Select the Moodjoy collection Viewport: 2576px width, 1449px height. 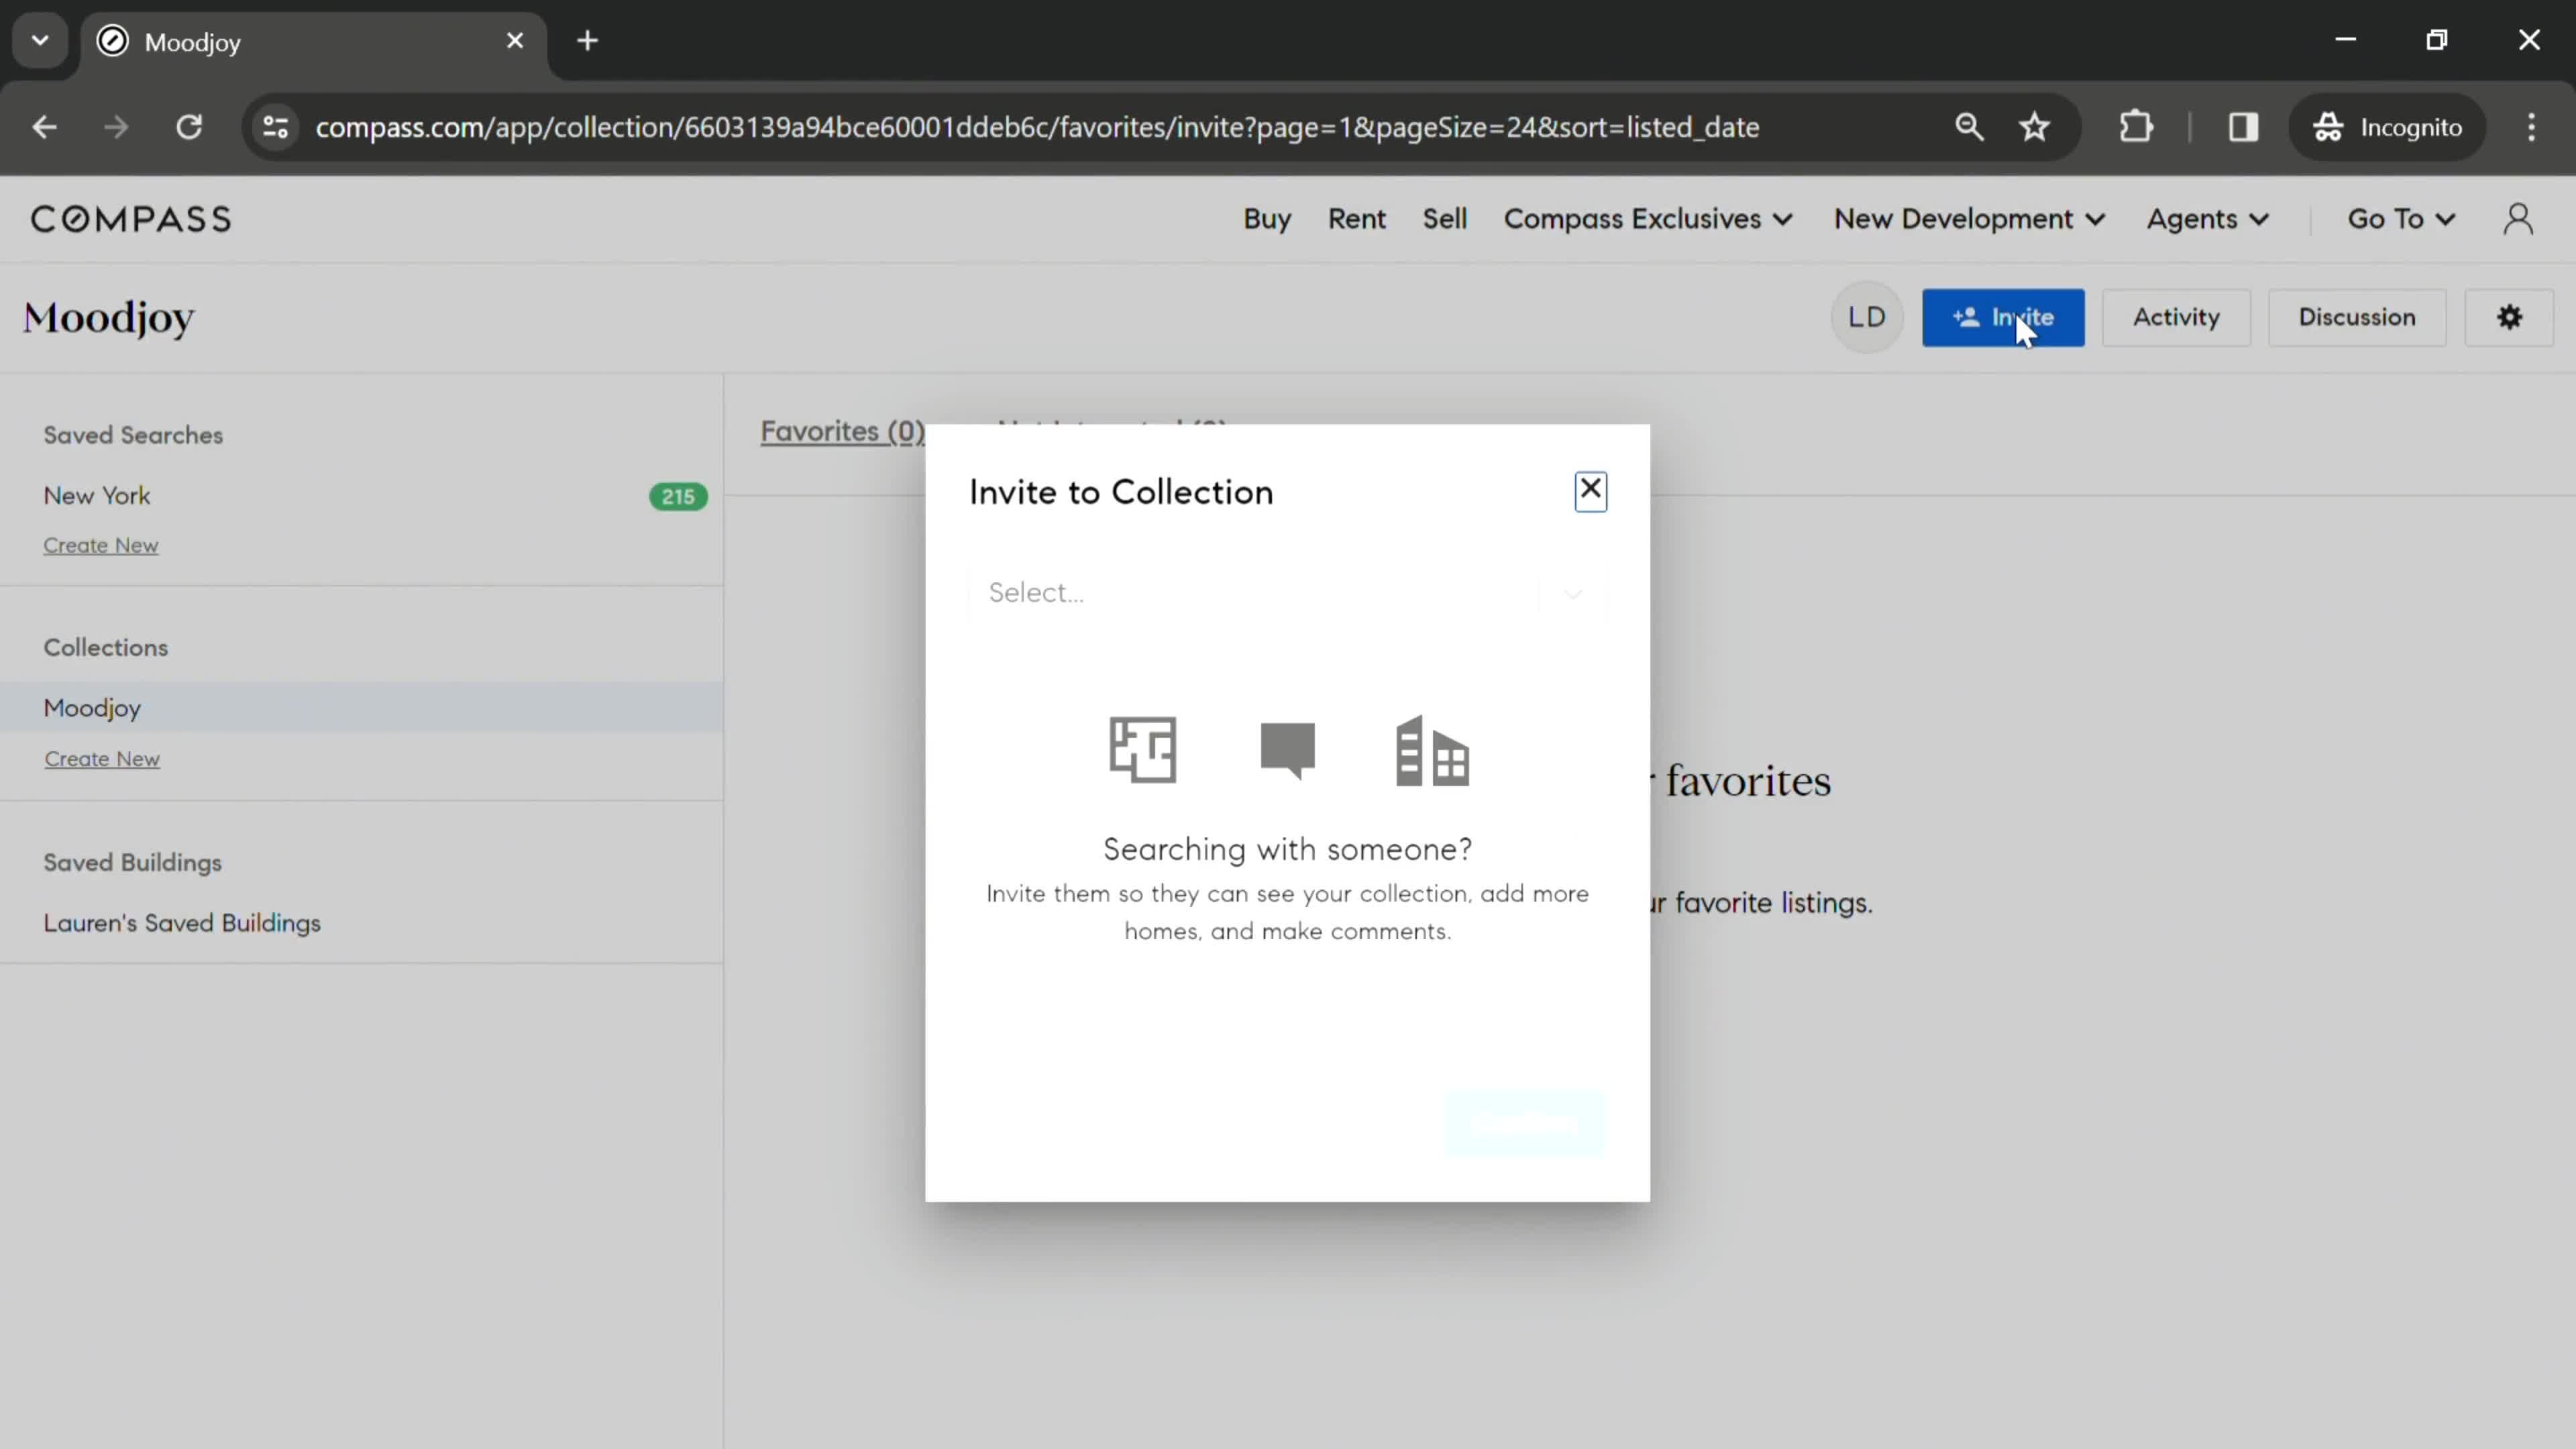click(361, 708)
